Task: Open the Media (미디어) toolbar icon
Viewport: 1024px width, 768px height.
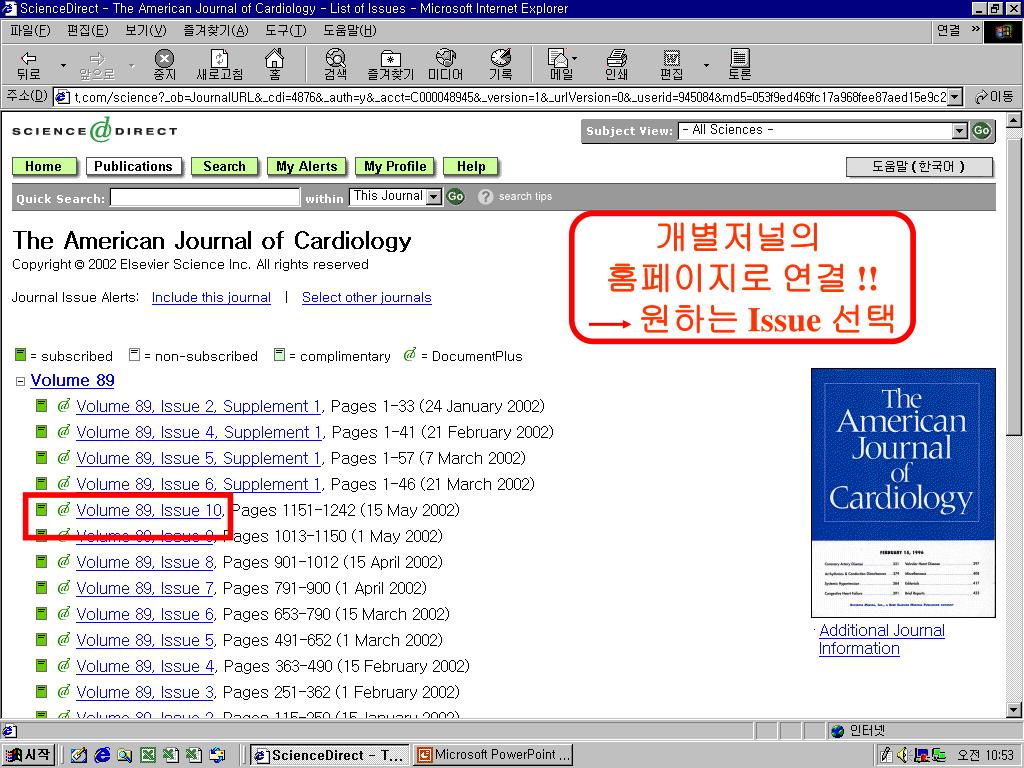Action: pos(445,65)
